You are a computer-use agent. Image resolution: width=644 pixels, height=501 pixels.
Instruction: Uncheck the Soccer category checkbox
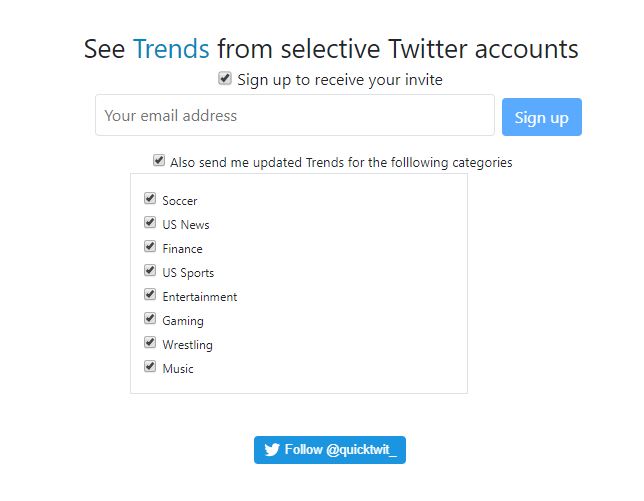[x=150, y=199]
